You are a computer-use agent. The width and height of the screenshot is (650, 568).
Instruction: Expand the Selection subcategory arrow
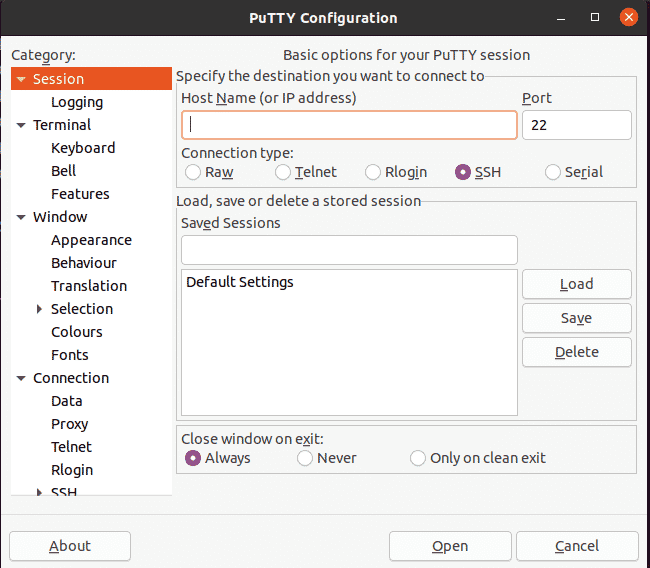click(39, 309)
